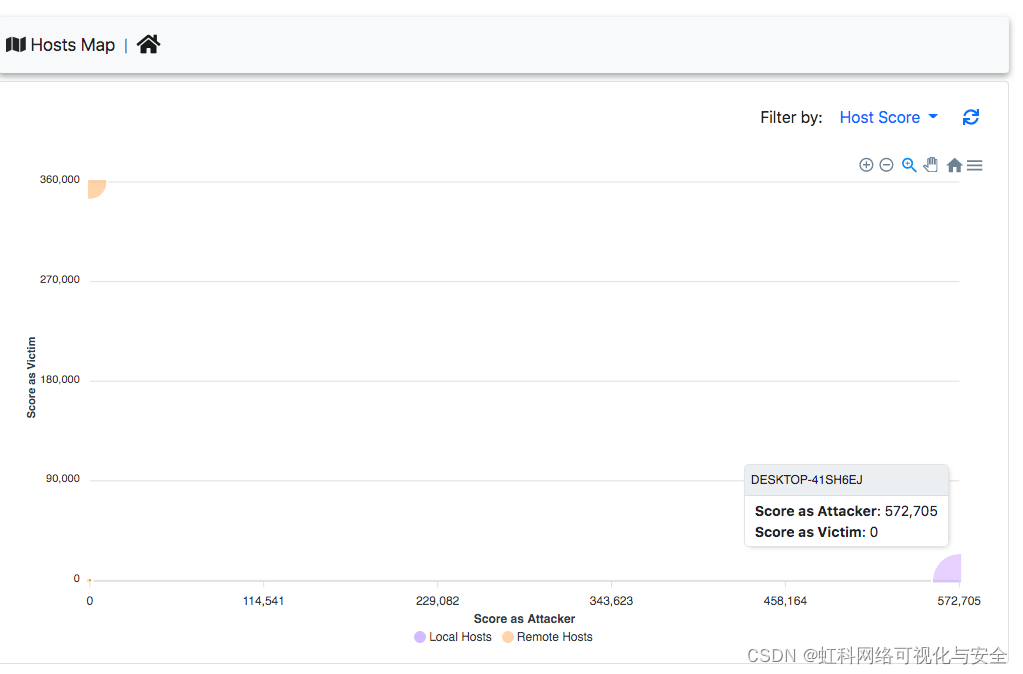Toggle Local Hosts legend series
This screenshot has height=674, width=1023.
(453, 637)
